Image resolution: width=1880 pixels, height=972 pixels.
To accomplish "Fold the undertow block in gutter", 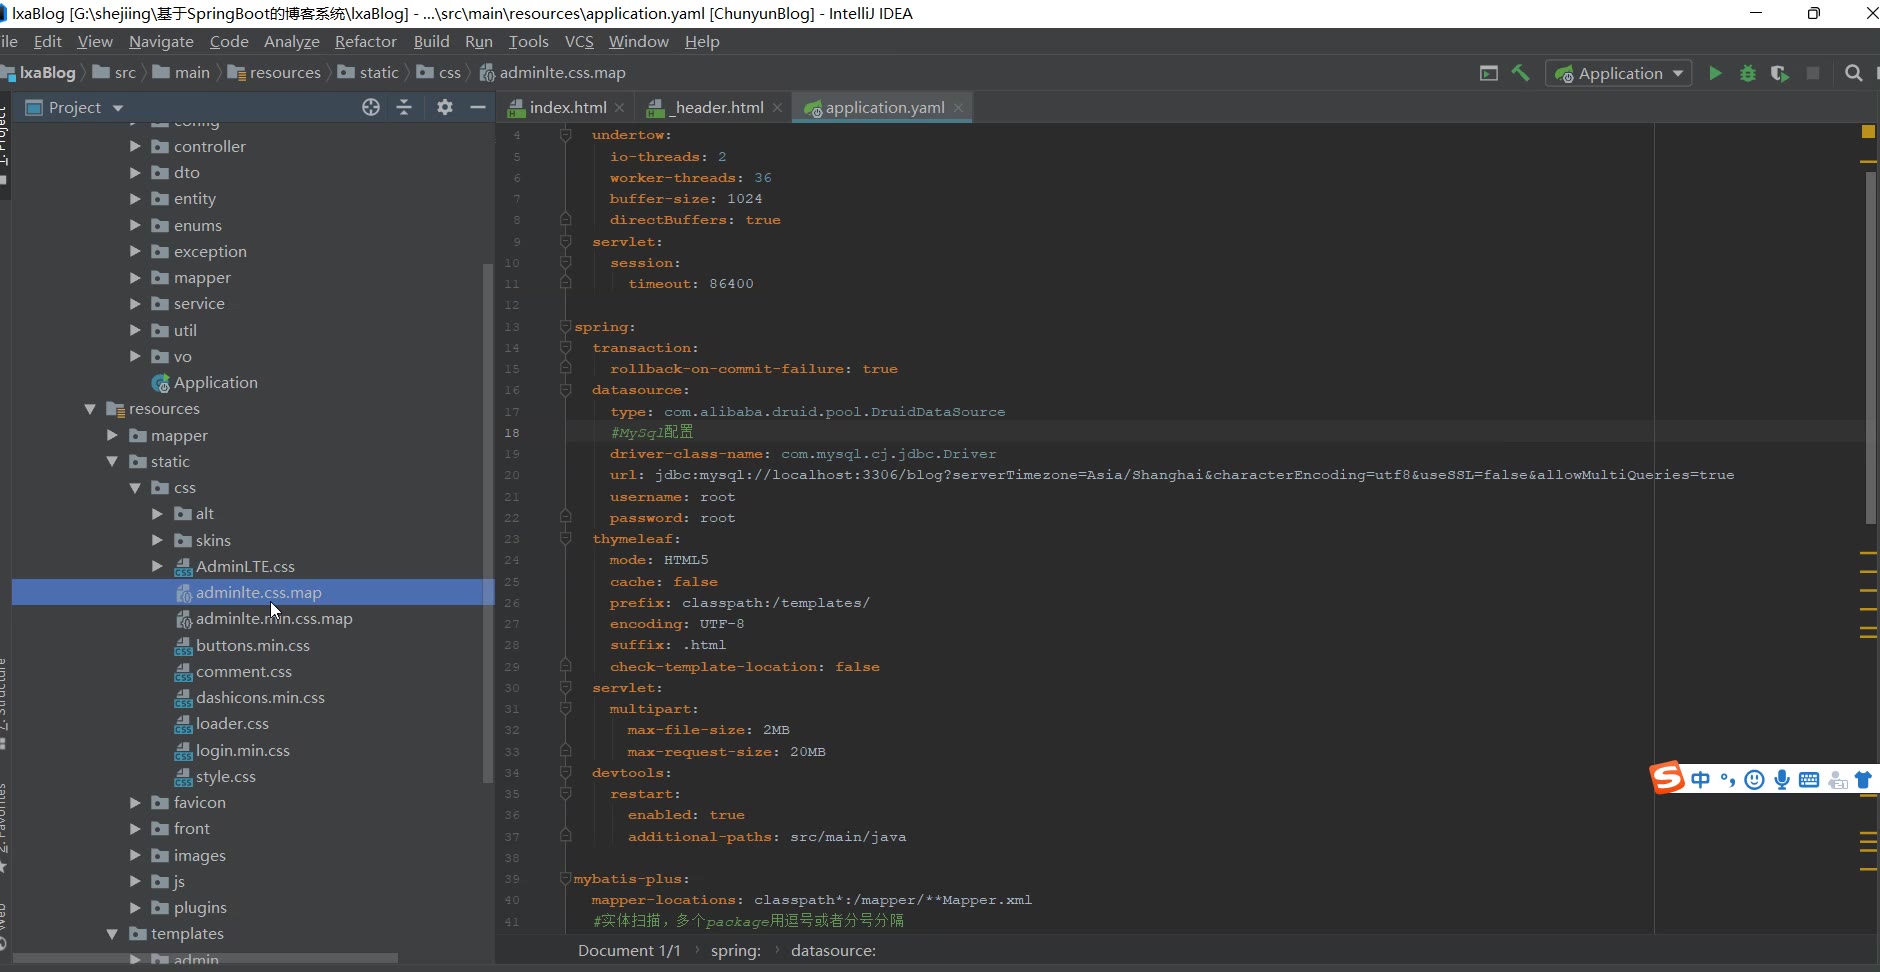I will pos(566,134).
